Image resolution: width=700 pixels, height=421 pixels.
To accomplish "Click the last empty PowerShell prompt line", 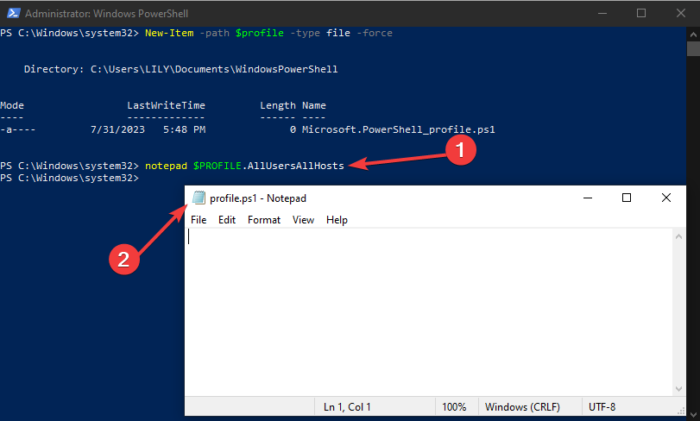I will tap(70, 178).
